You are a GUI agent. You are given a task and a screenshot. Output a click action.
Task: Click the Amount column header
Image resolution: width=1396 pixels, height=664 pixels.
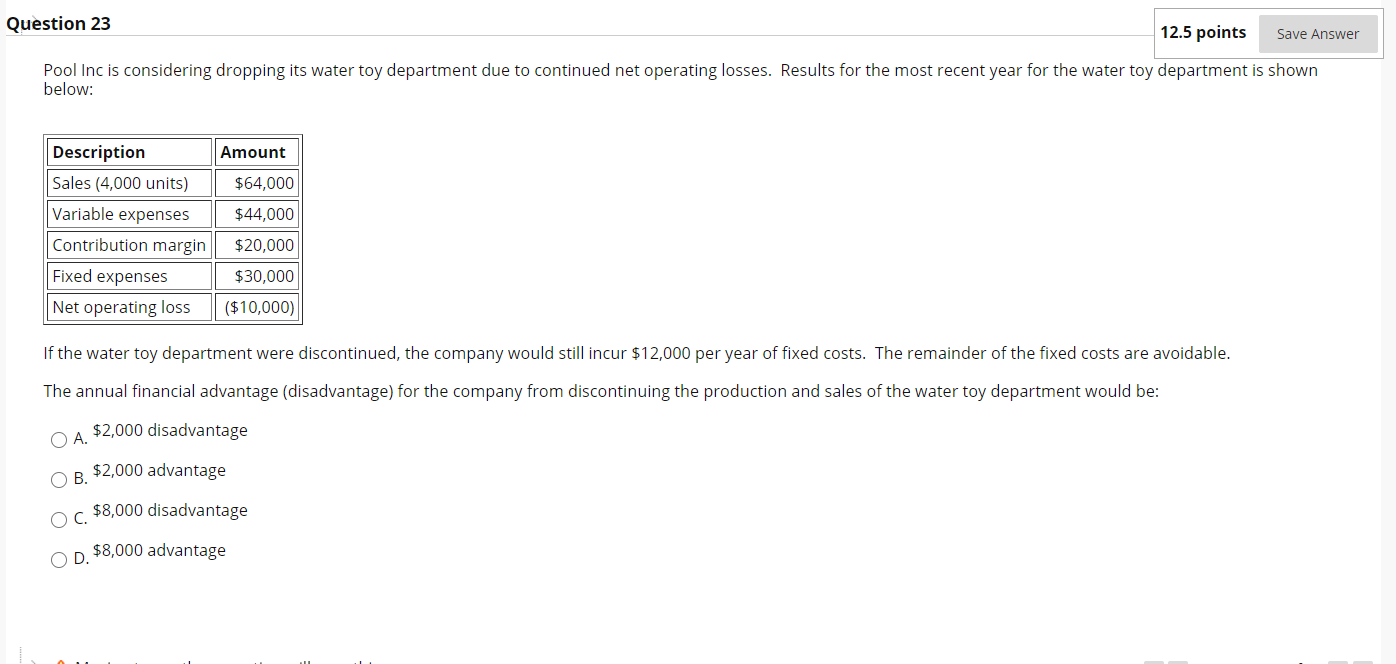(x=256, y=152)
